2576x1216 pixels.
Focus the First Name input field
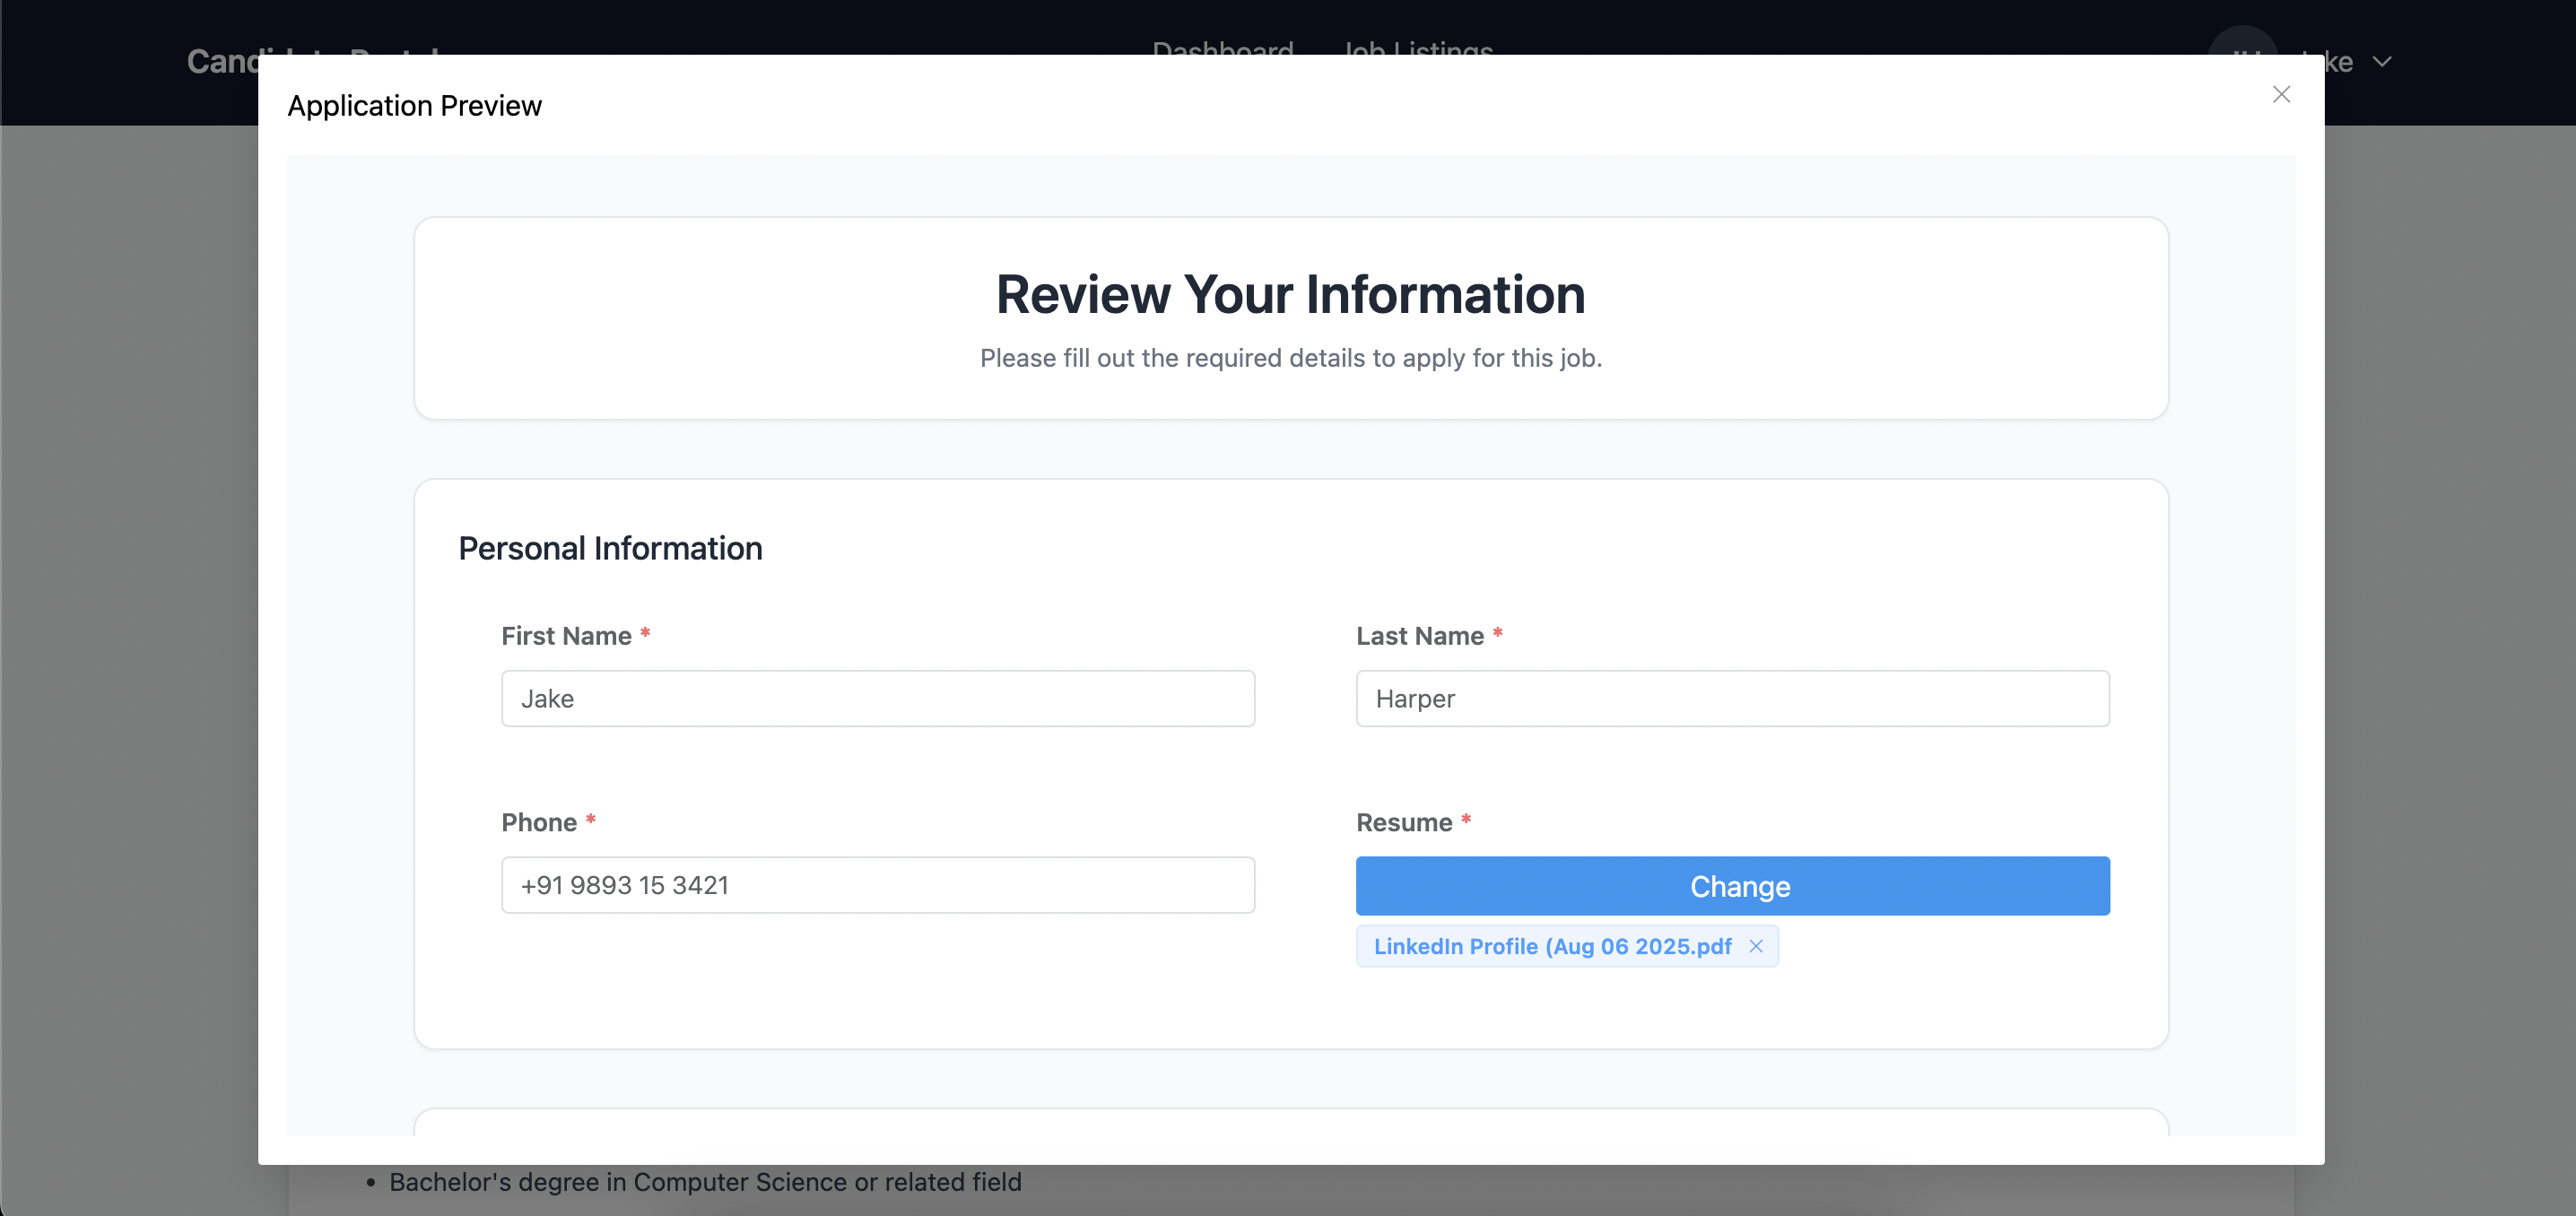pyautogui.click(x=877, y=698)
